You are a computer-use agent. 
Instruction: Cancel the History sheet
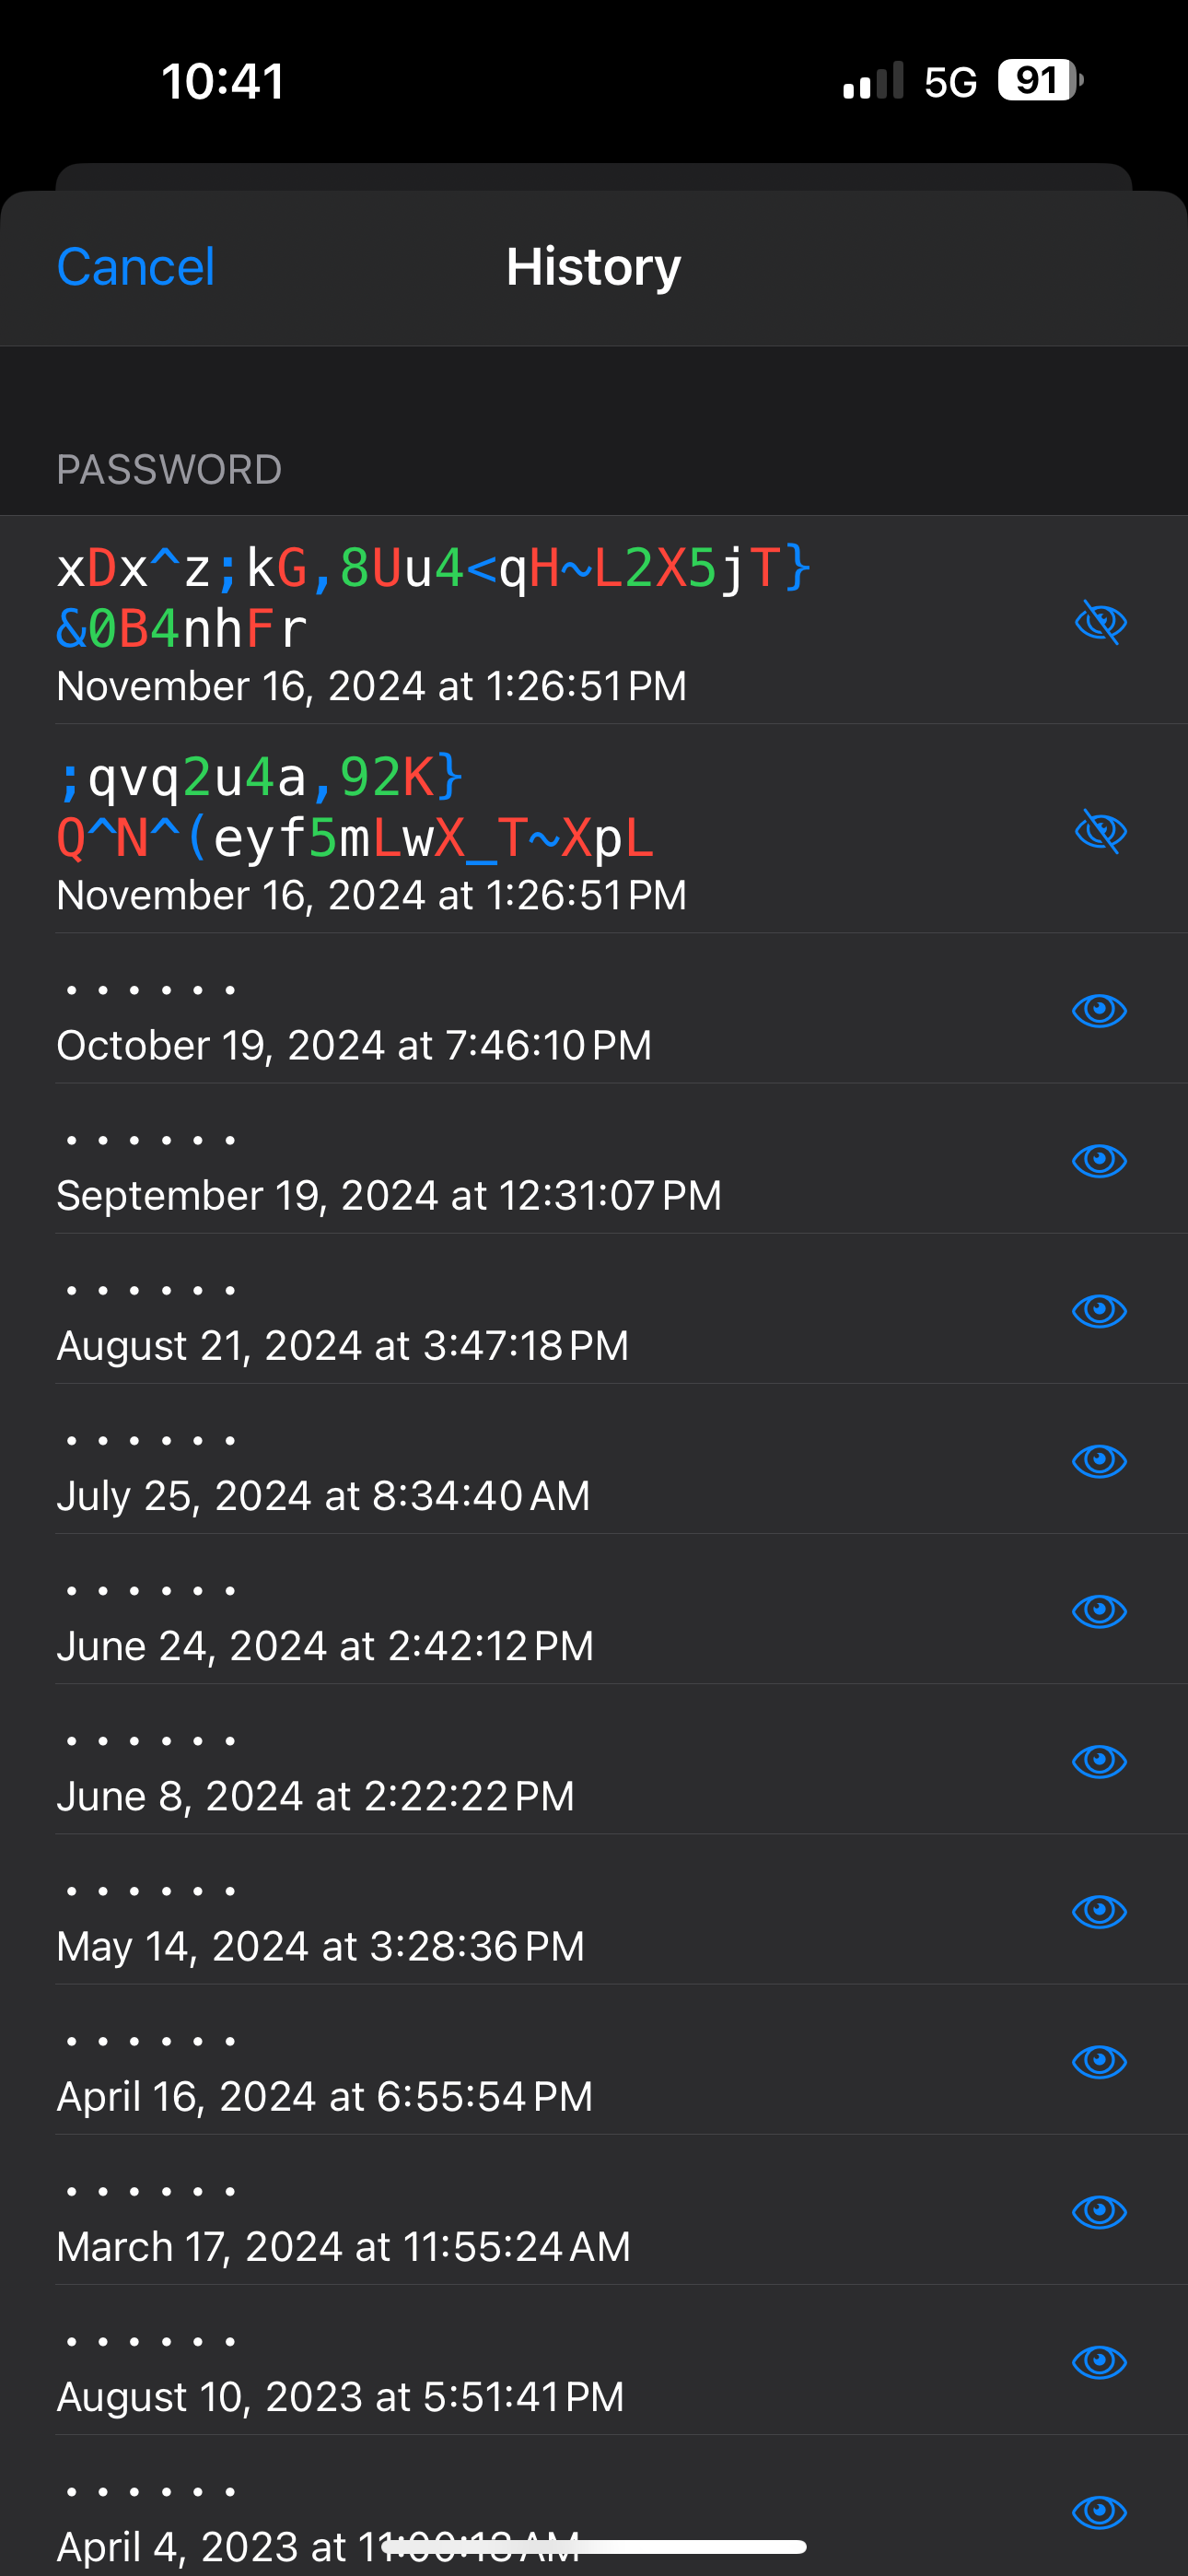(136, 267)
